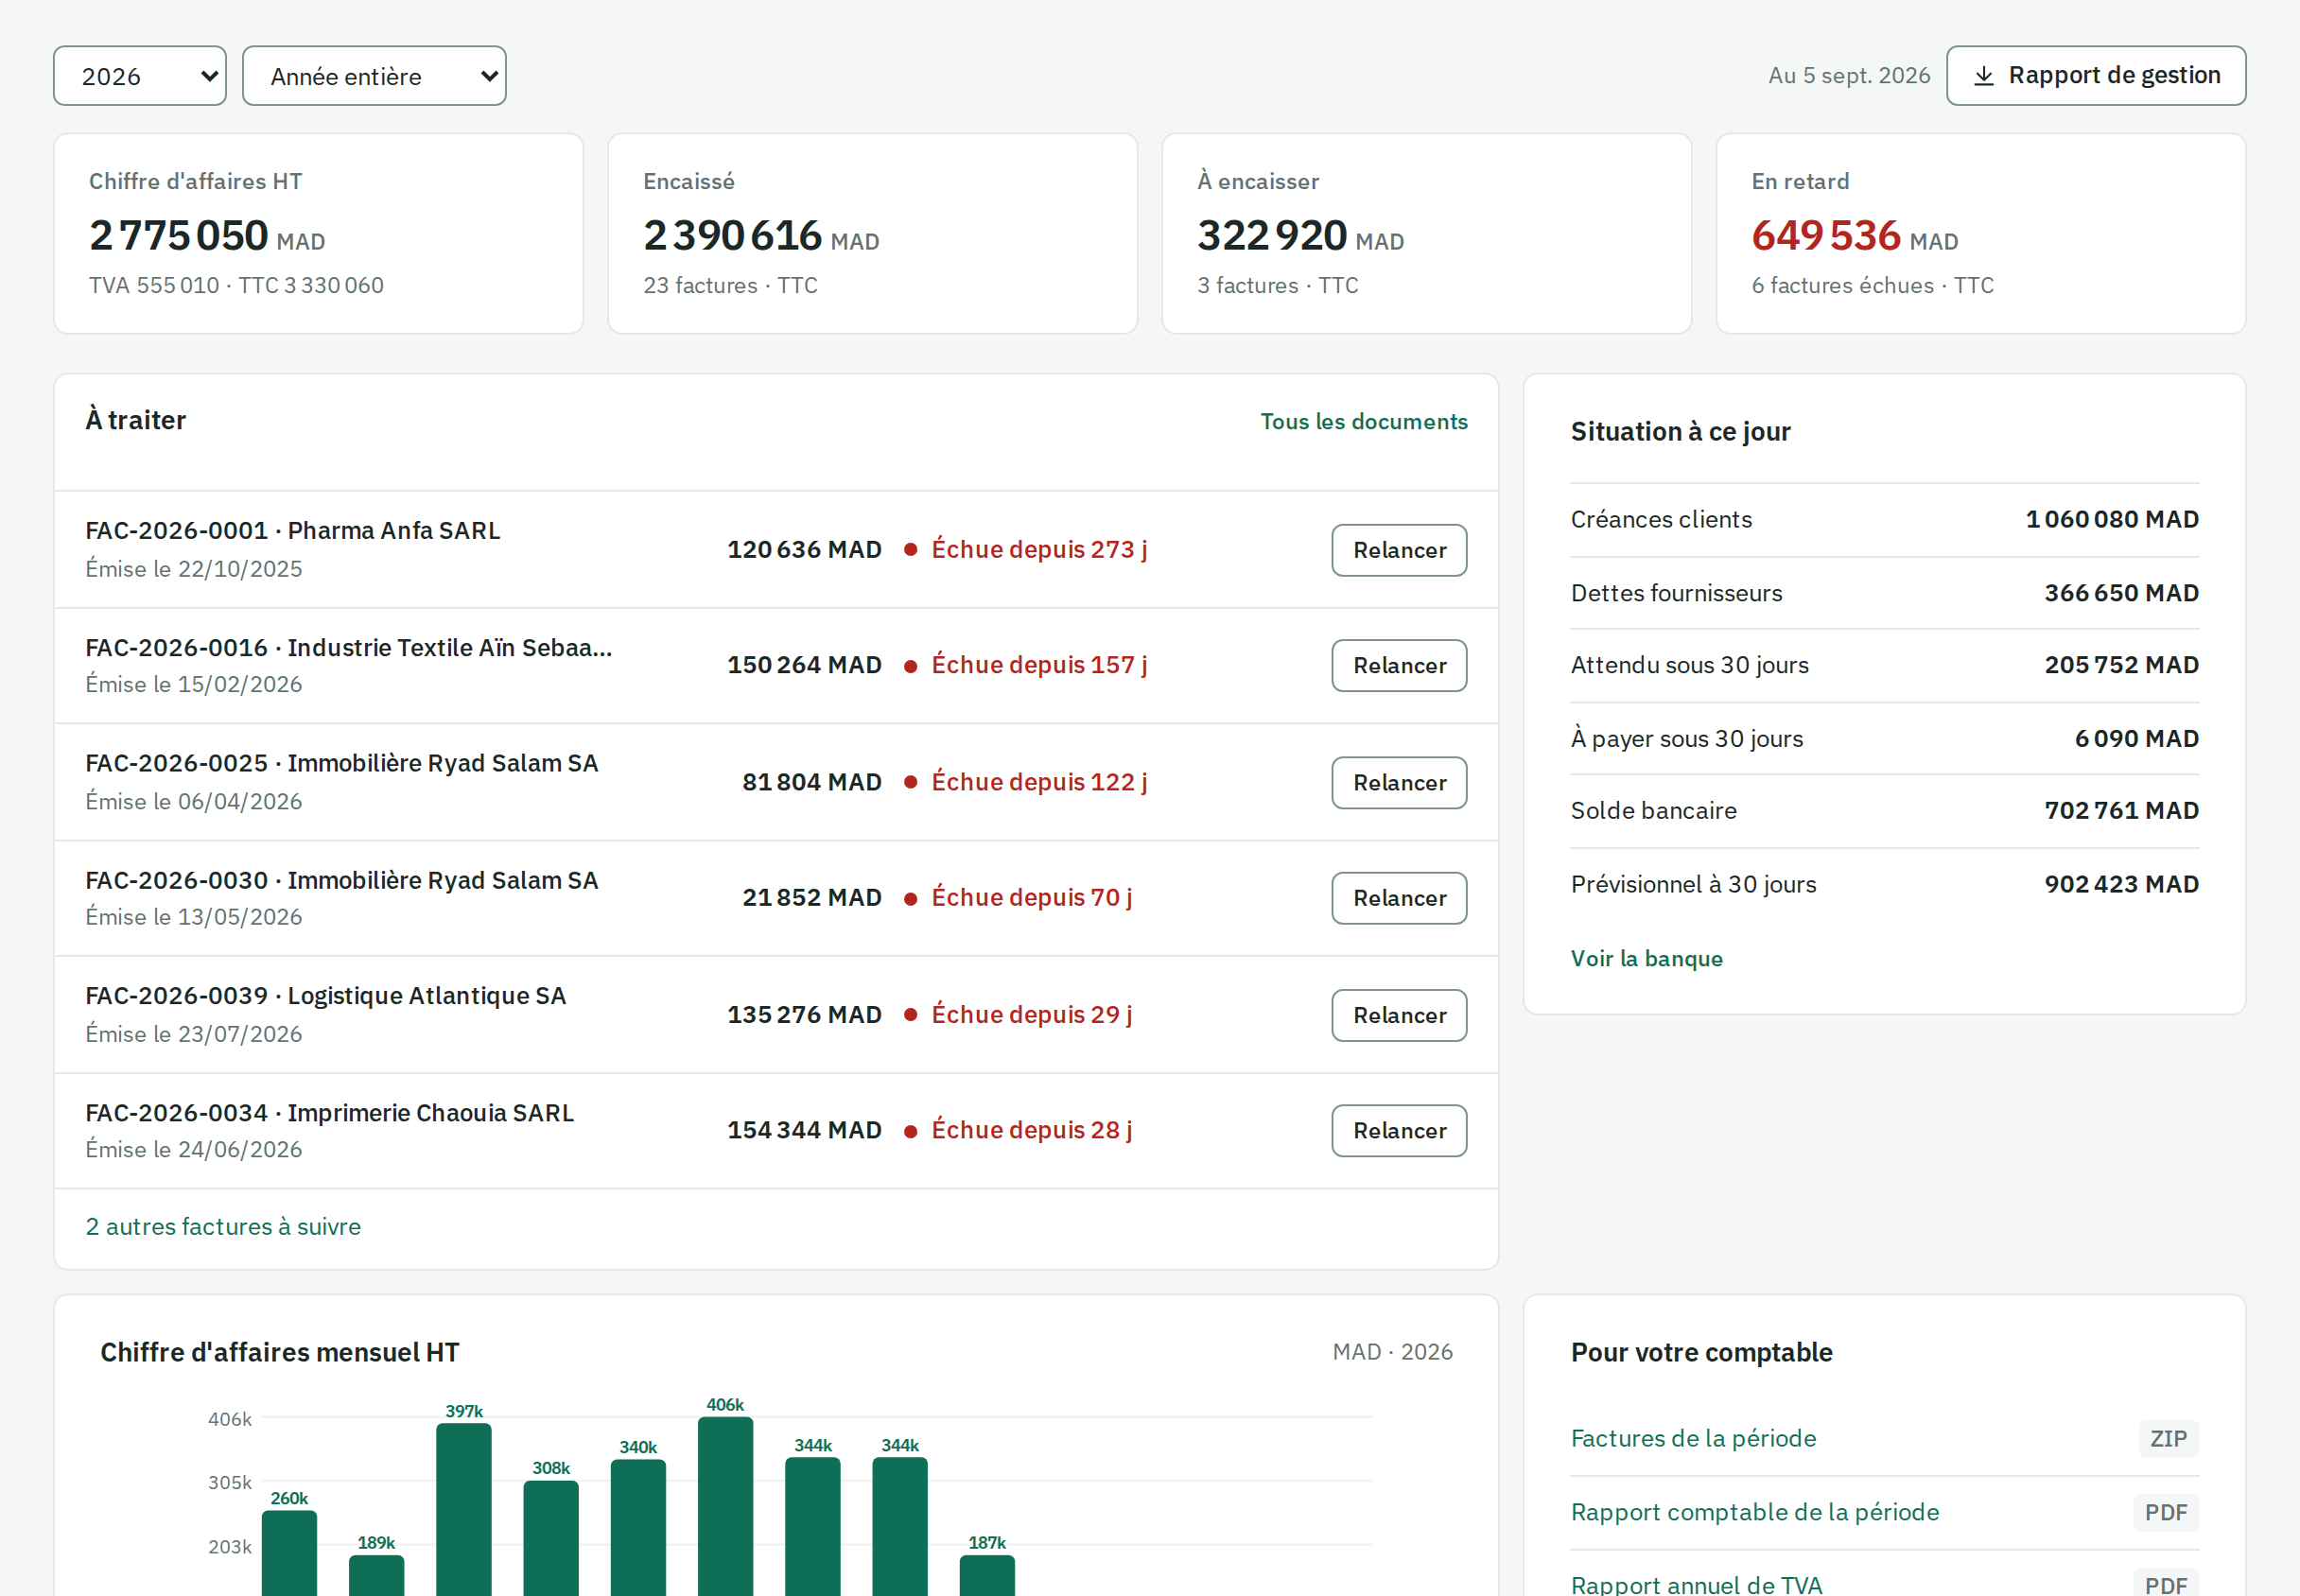
Task: Show the 2 autres factures à suivre
Action: [223, 1227]
